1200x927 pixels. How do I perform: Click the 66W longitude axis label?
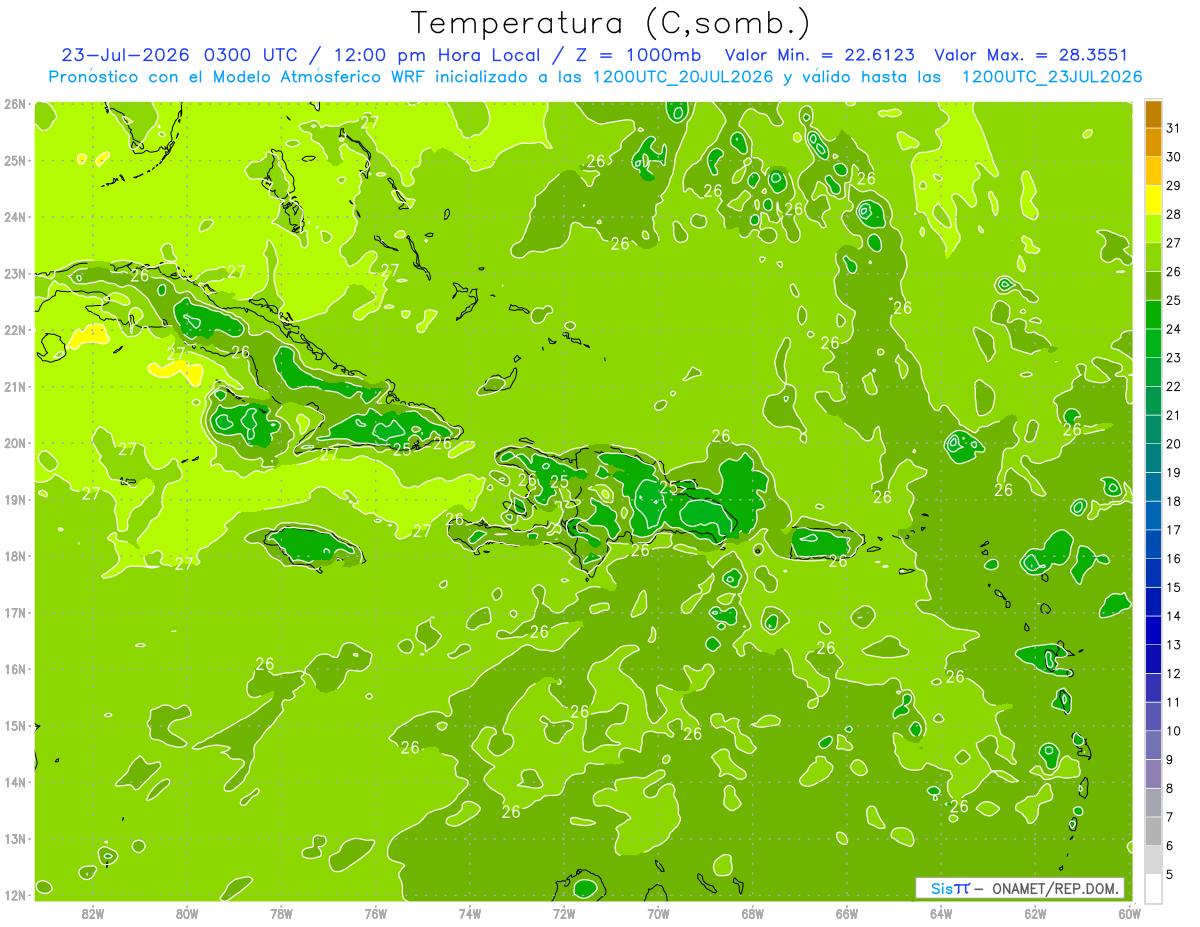tap(847, 913)
